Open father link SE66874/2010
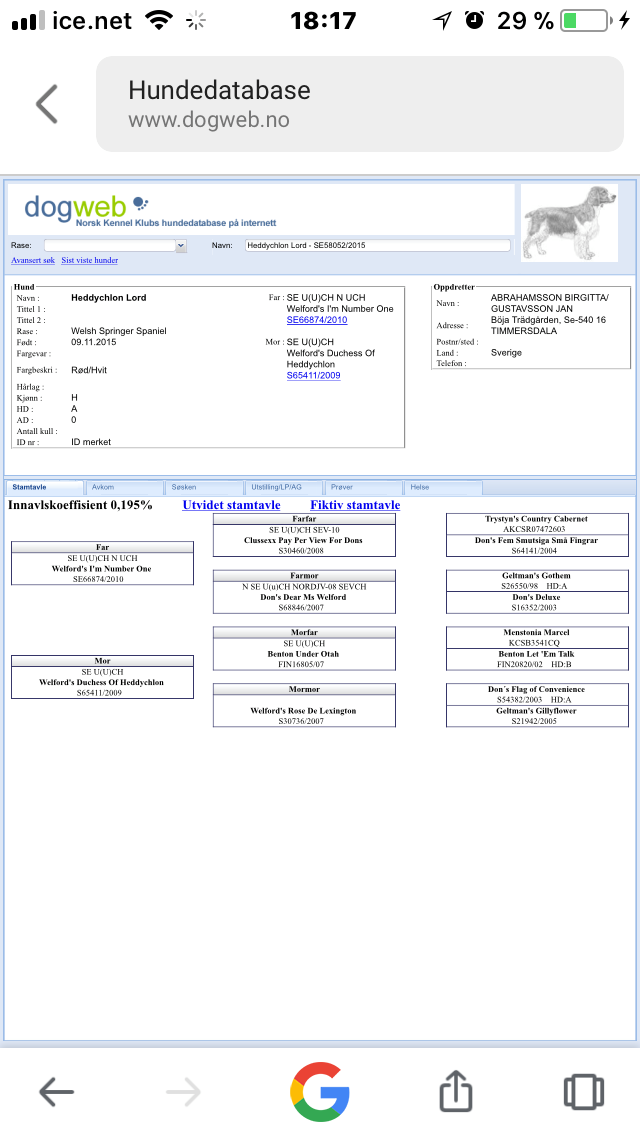The image size is (640, 1136). point(317,320)
